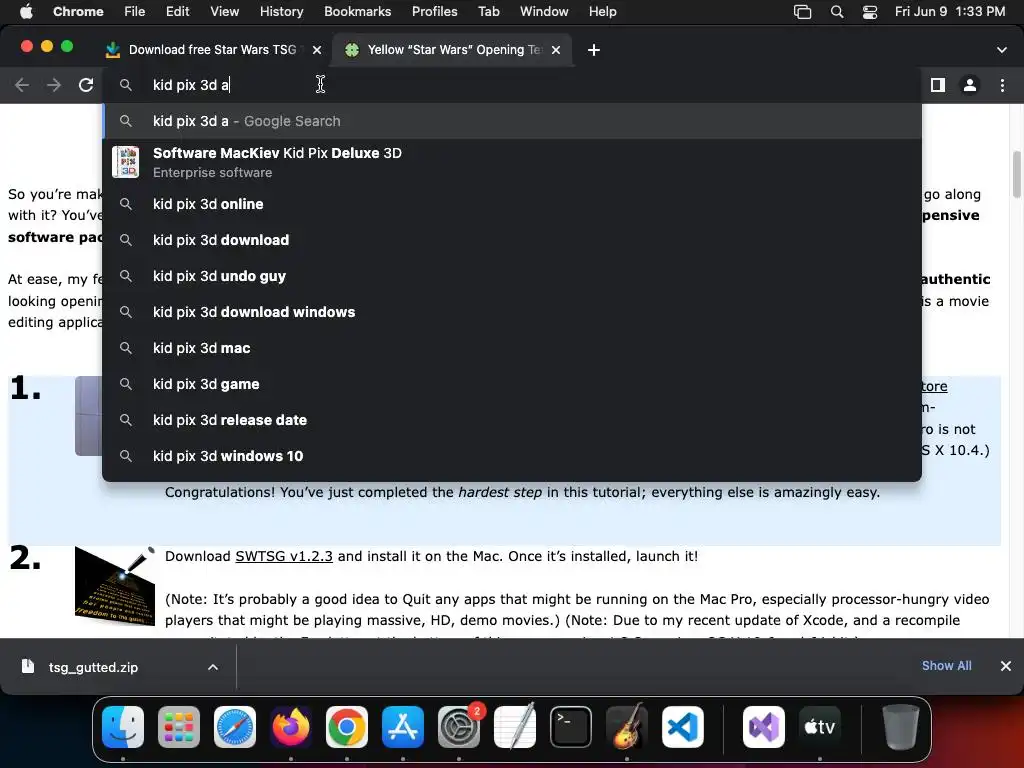Screen dimensions: 1024x768
Task: Launch Visual Studio from the Dock
Action: click(x=763, y=727)
